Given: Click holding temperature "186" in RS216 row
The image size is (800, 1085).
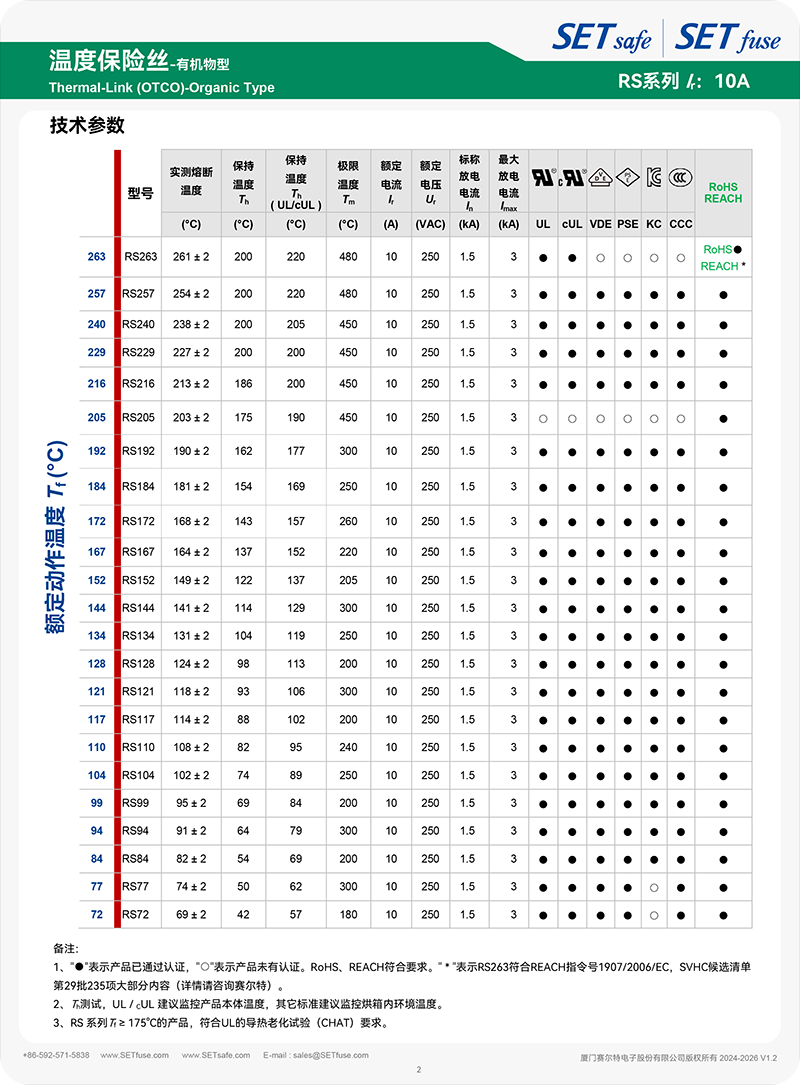Looking at the screenshot, I should click(243, 384).
